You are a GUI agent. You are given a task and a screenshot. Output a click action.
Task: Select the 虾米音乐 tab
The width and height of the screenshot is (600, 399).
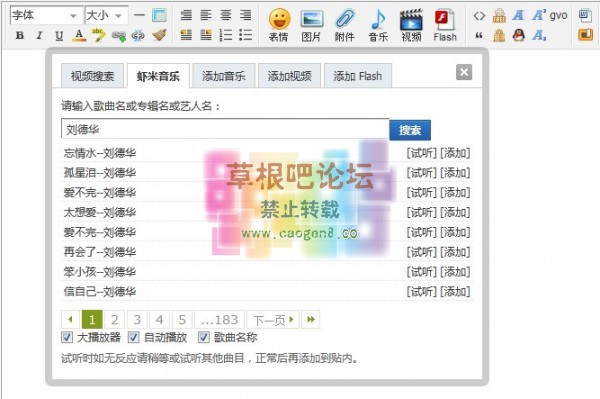click(x=158, y=76)
